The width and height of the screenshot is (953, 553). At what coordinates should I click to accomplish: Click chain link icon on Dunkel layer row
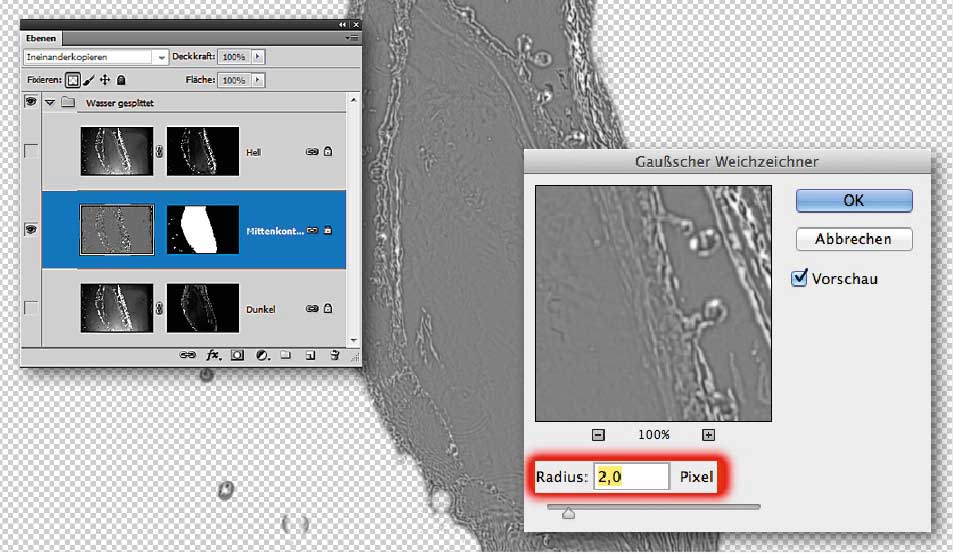[312, 309]
